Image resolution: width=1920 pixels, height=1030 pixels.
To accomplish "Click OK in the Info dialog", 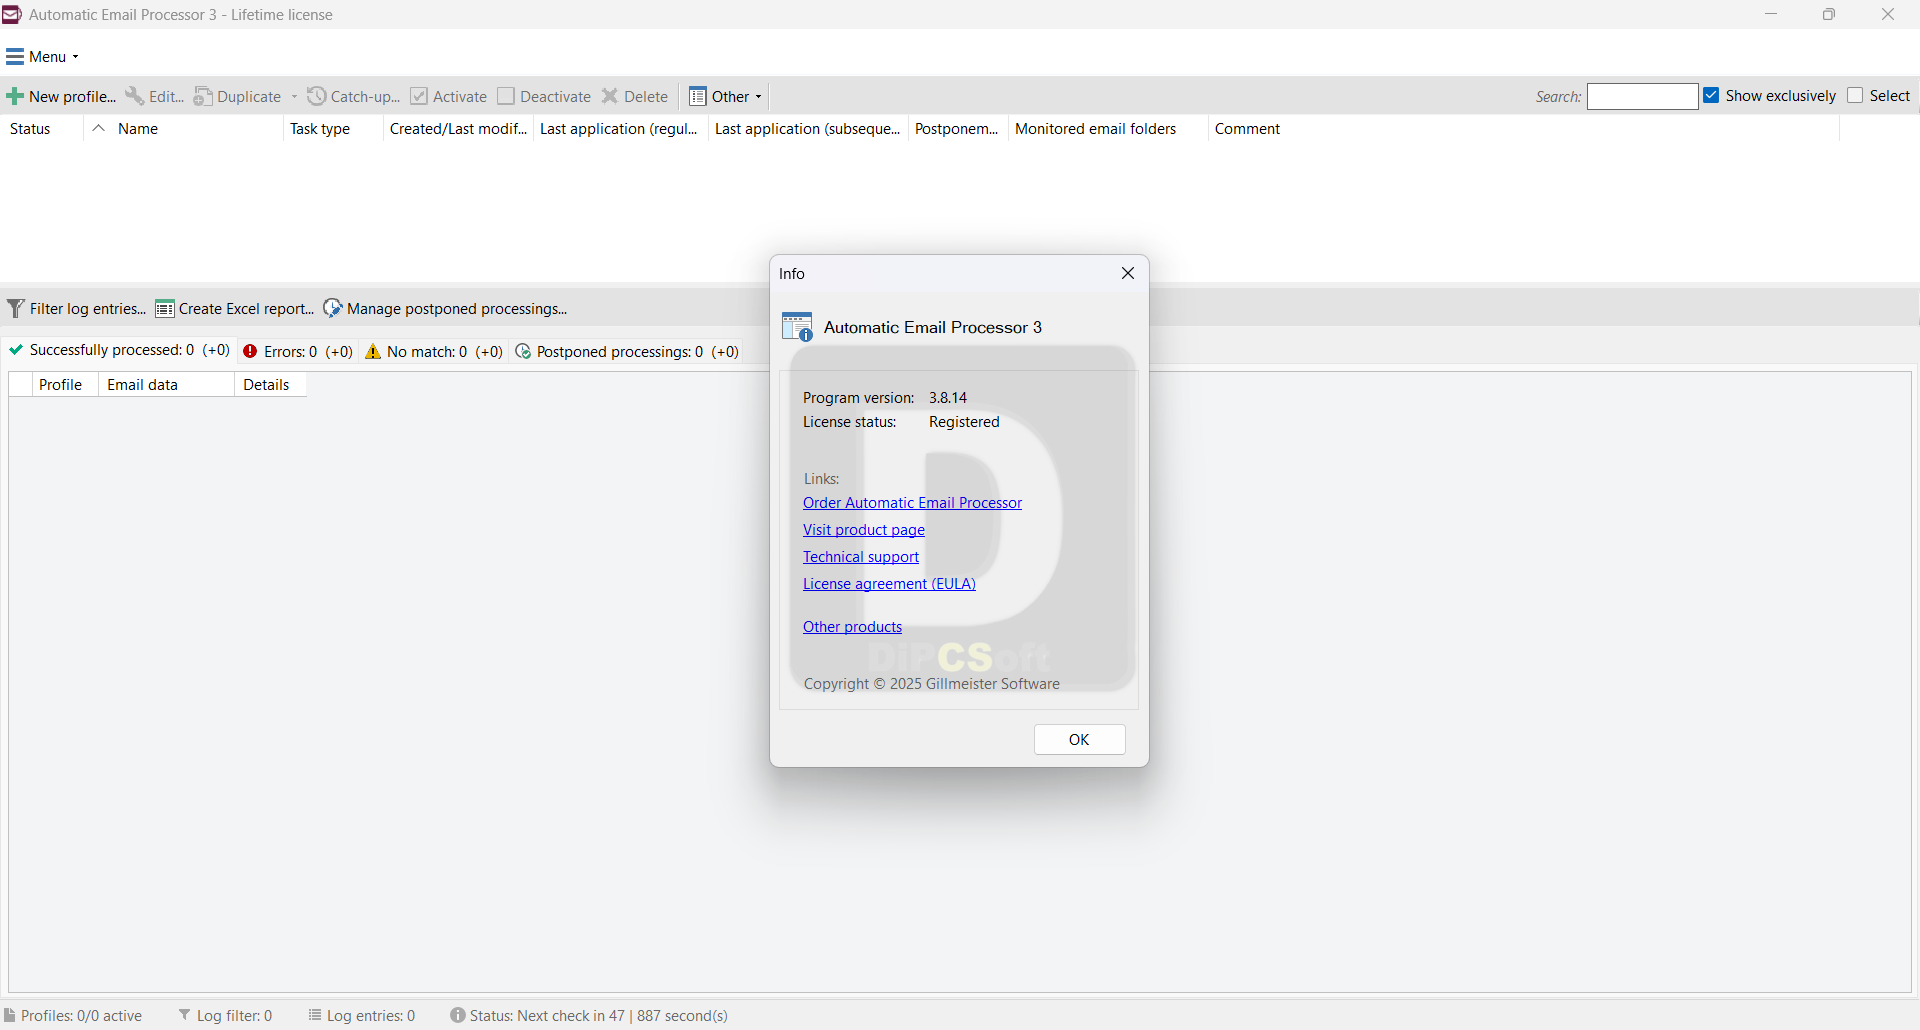I will pyautogui.click(x=1080, y=740).
